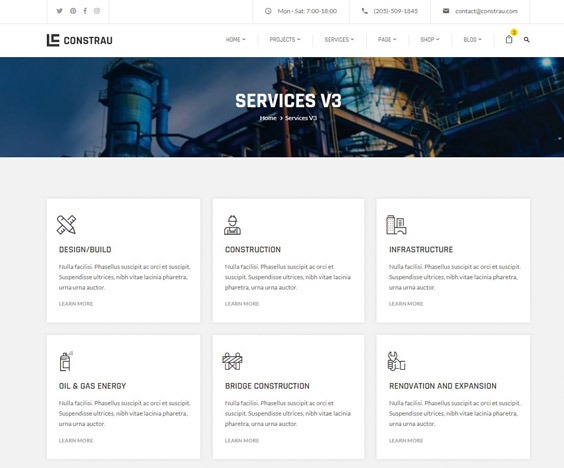Click the Bridge Construction barrier icon

click(232, 361)
